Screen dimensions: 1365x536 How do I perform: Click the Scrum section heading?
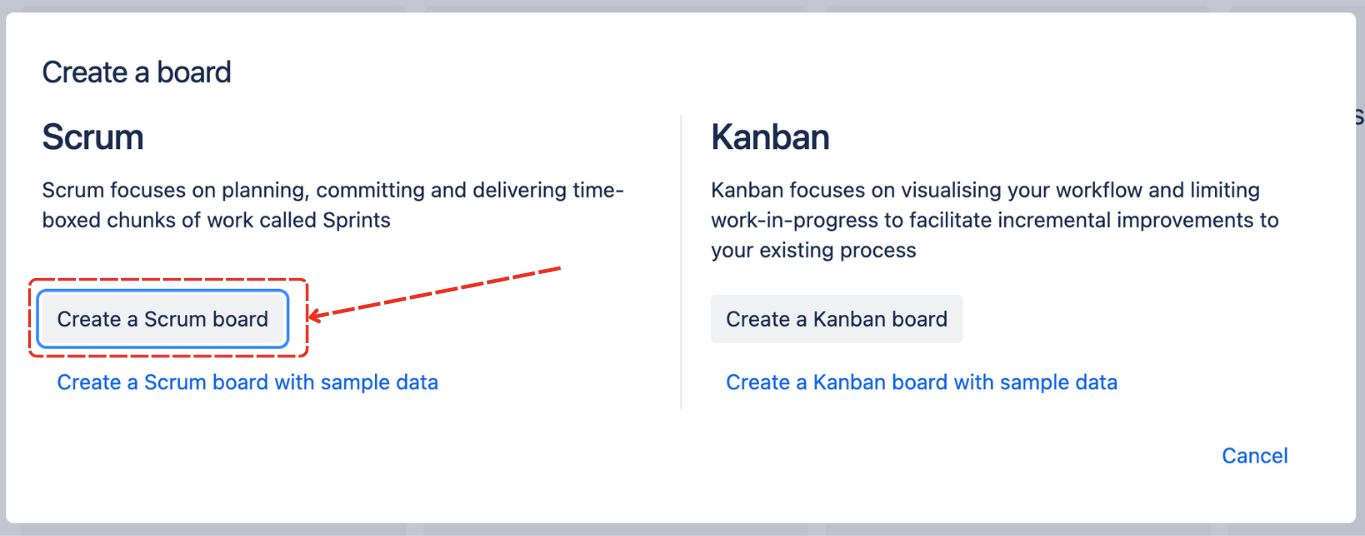[93, 137]
